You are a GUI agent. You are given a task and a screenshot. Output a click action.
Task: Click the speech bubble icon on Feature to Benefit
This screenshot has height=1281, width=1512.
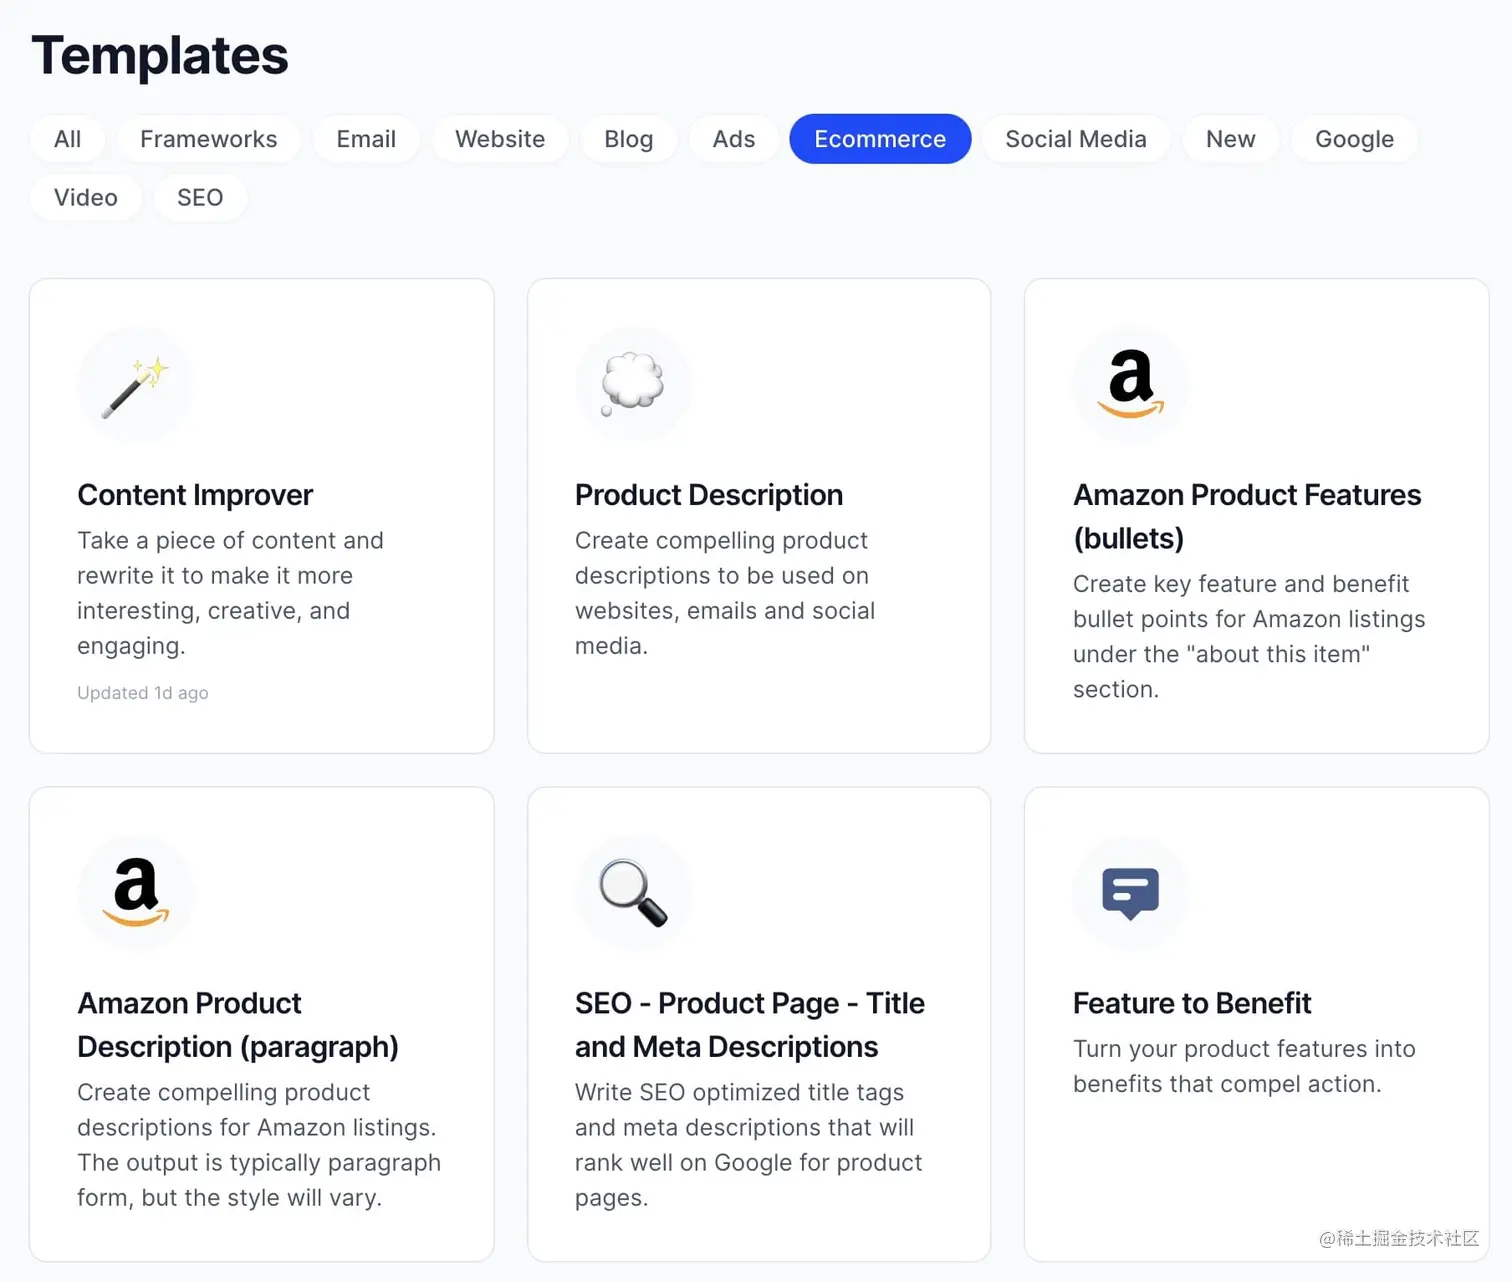(1130, 893)
